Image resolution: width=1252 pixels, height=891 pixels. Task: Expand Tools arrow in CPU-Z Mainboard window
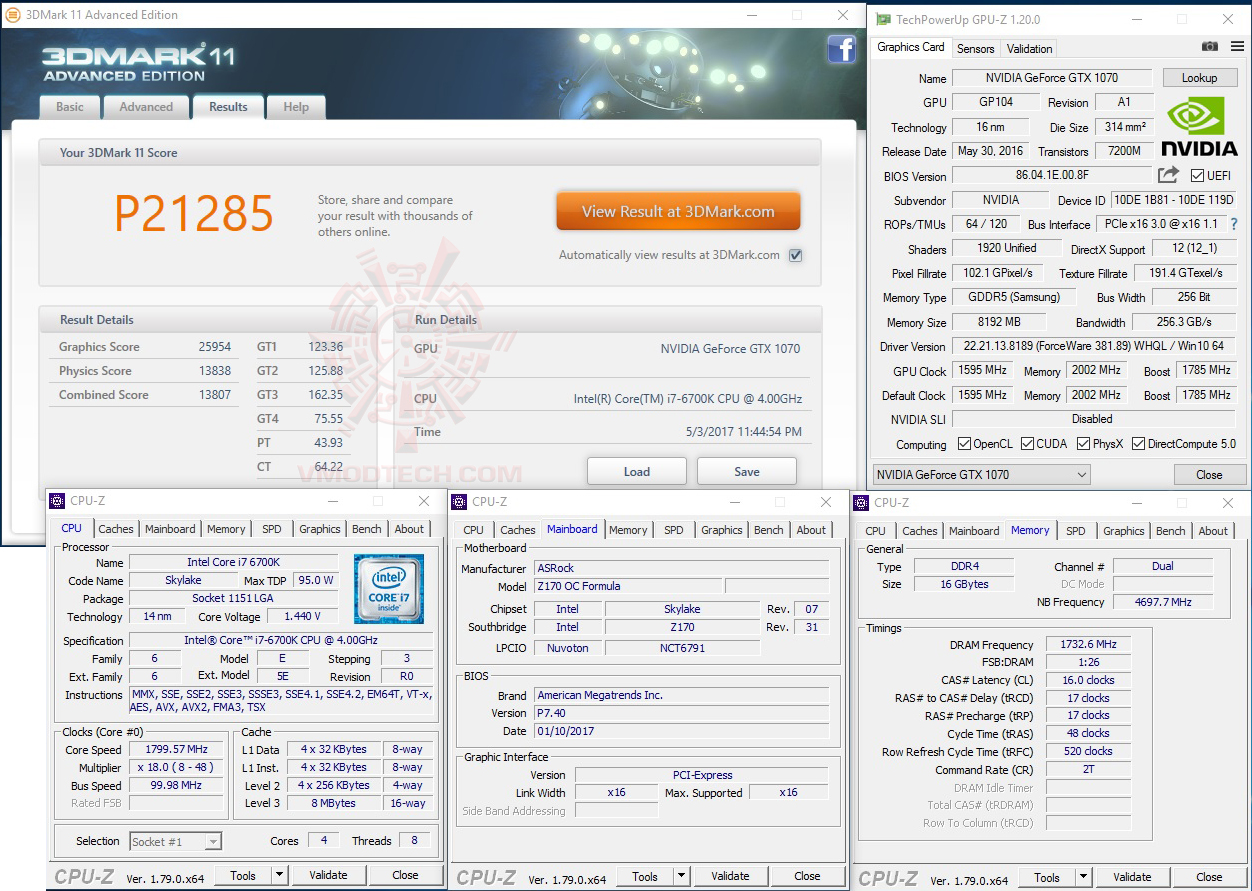[x=681, y=876]
